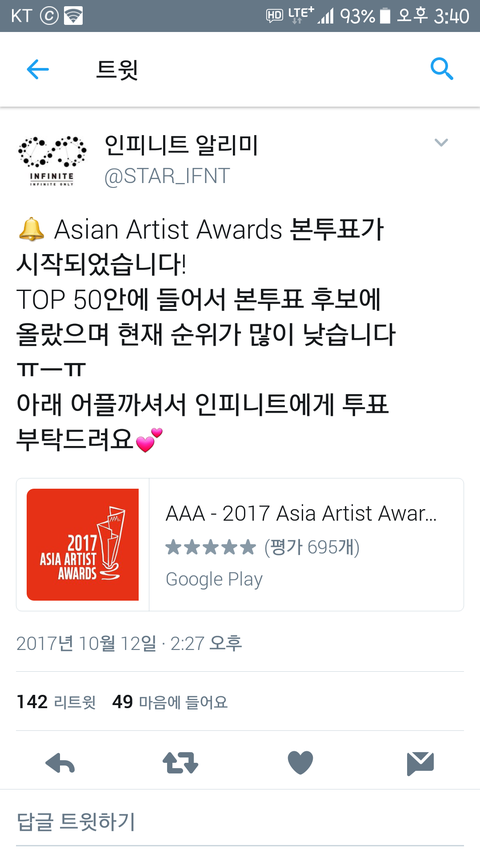Open 인피니트 알리미 profile name
The width and height of the screenshot is (480, 853).
[x=181, y=145]
